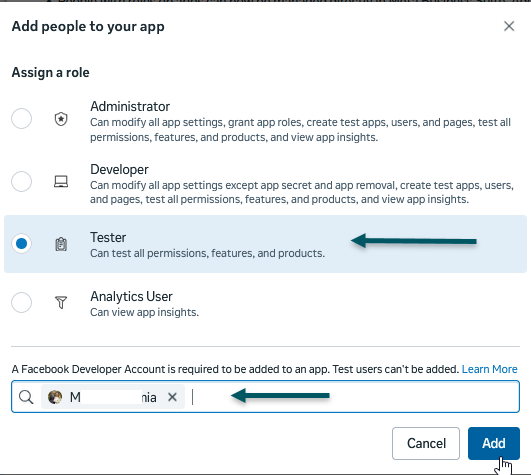Image resolution: width=531 pixels, height=475 pixels.
Task: Click the Administrator shield star icon
Action: pyautogui.click(x=61, y=119)
